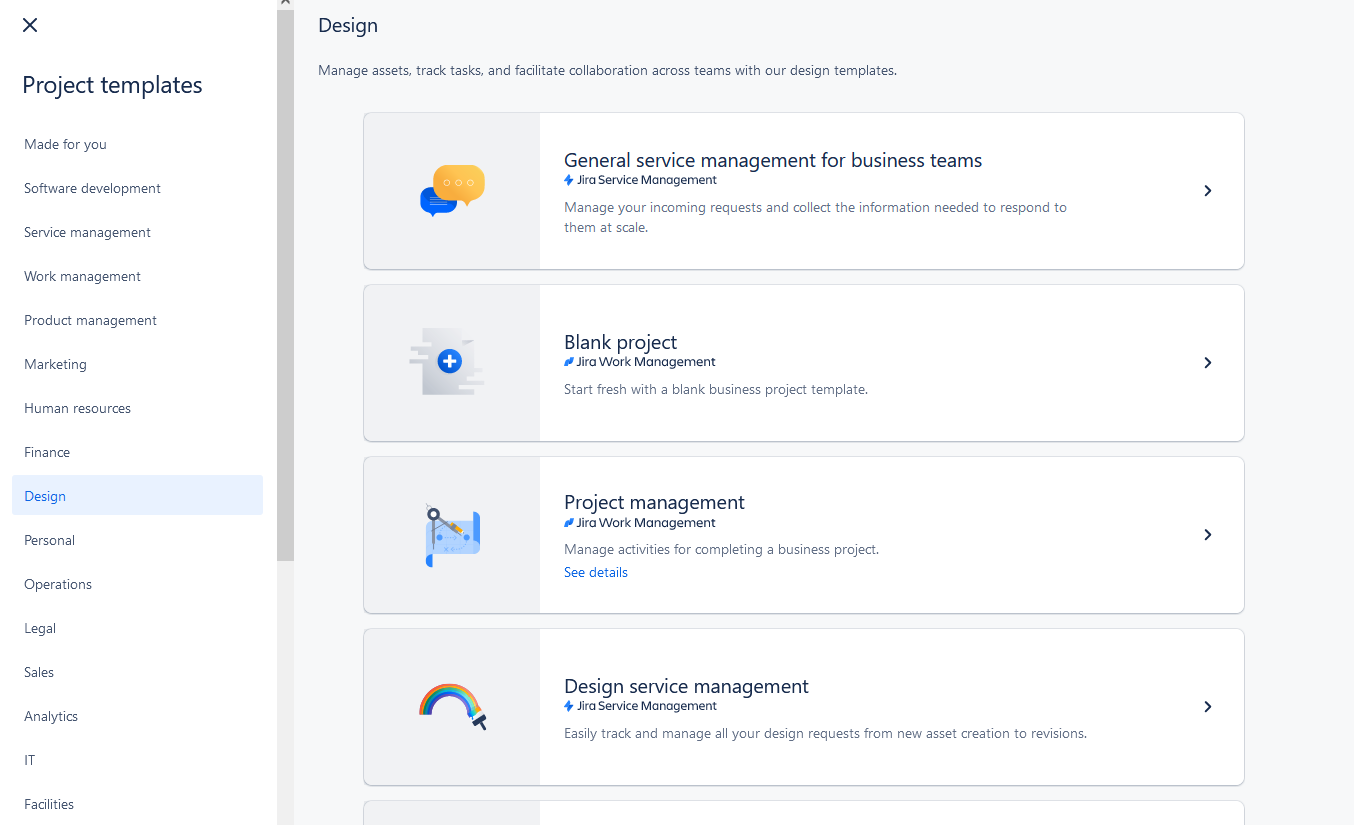Click the 'Start fresh with a blank business project template' text
This screenshot has width=1354, height=825.
(x=716, y=390)
